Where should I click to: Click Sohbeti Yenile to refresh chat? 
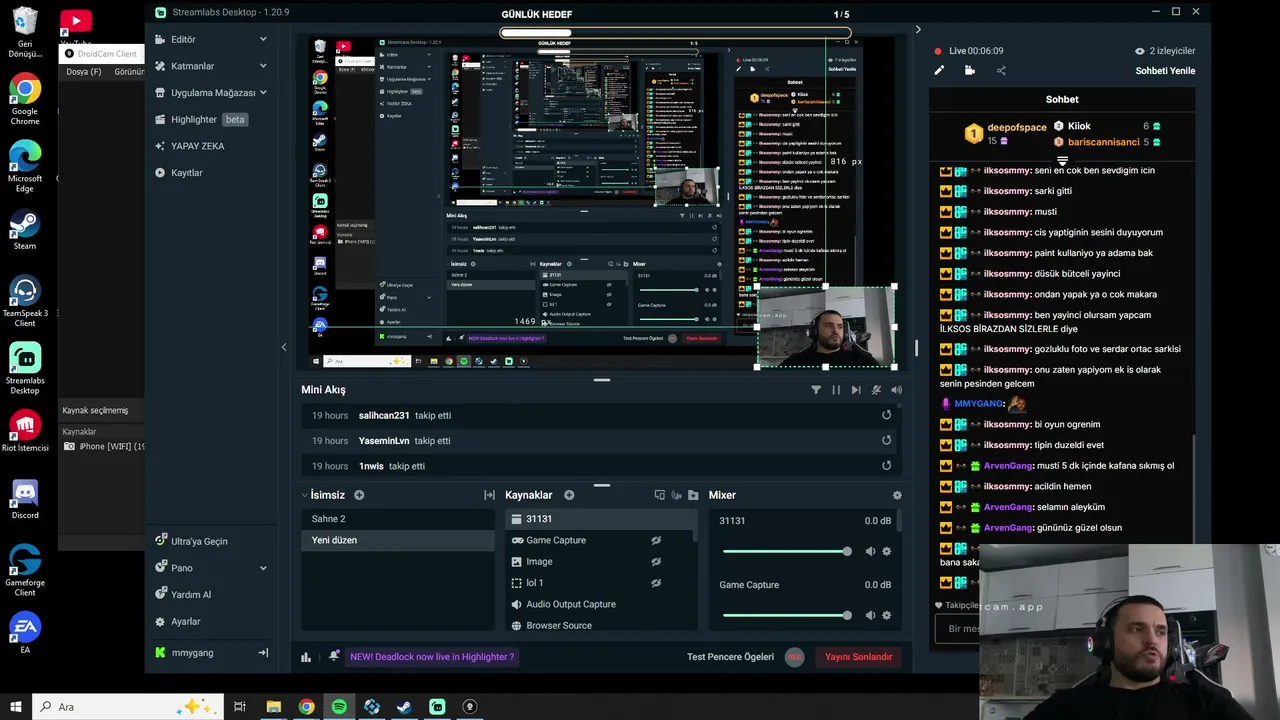1165,71
